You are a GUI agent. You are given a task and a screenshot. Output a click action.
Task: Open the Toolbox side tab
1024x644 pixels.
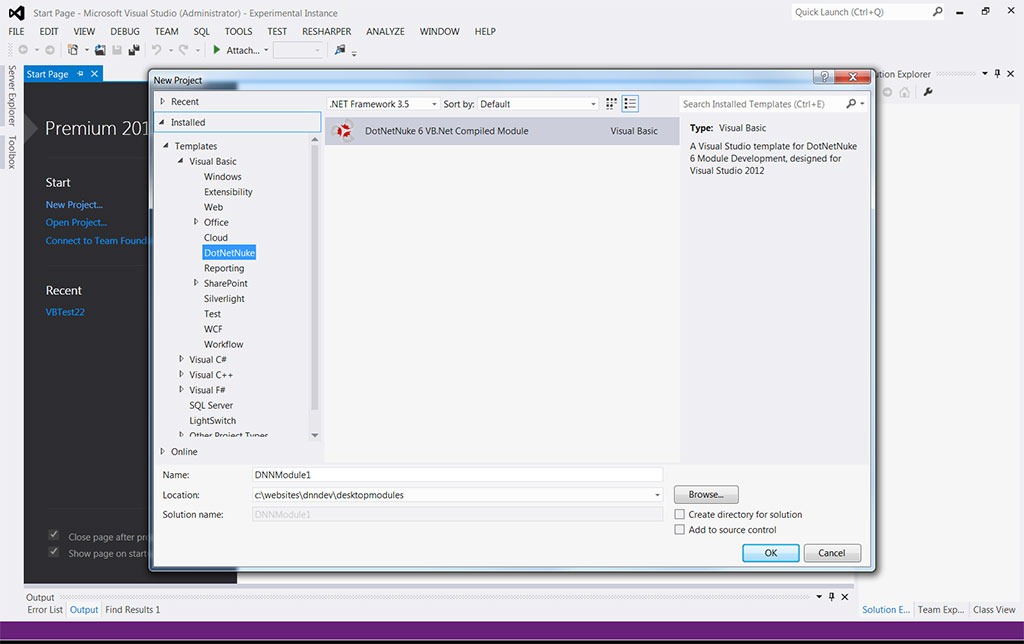[11, 152]
